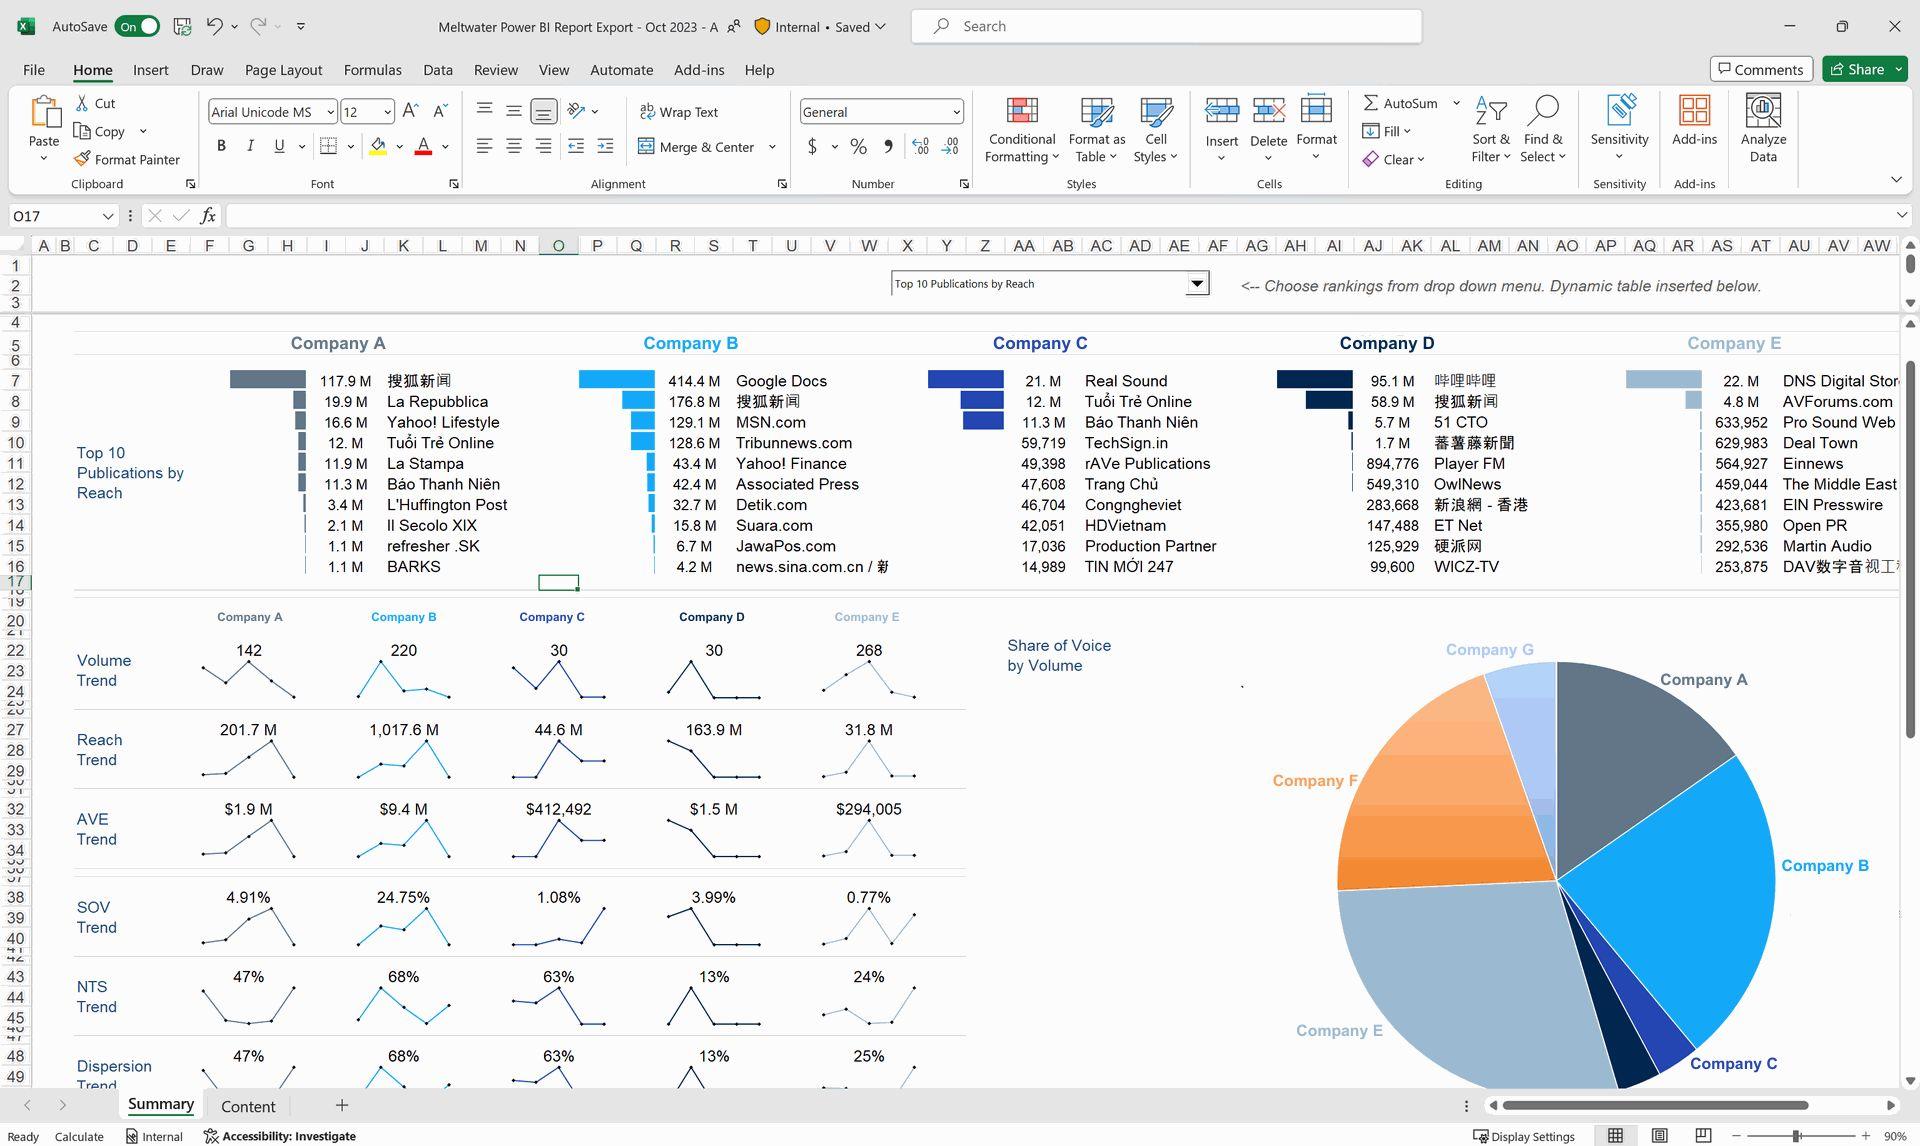This screenshot has width=1920, height=1146.
Task: Toggle the AutoSave switch
Action: (137, 27)
